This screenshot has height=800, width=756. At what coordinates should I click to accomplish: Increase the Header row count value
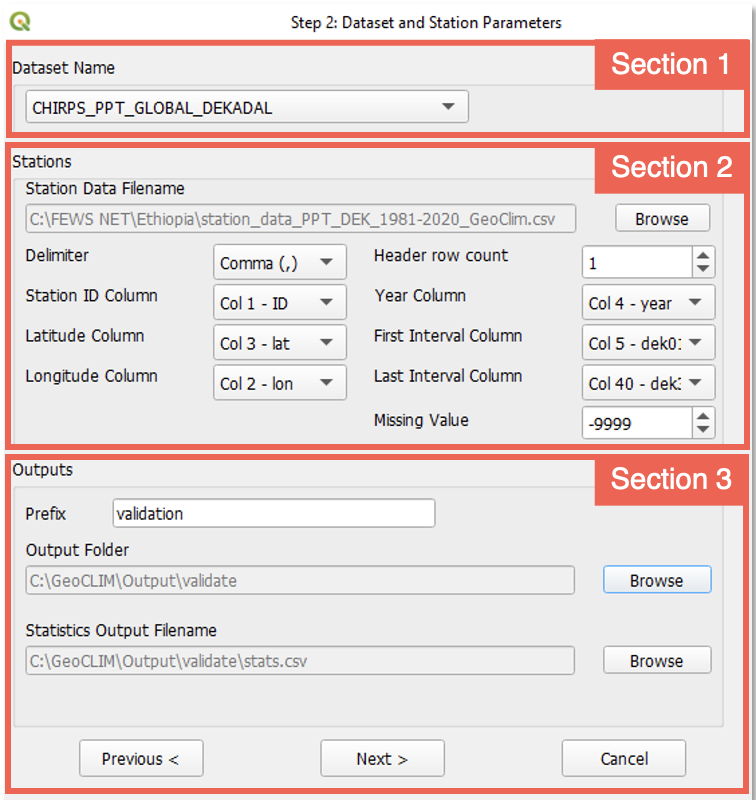[x=703, y=256]
